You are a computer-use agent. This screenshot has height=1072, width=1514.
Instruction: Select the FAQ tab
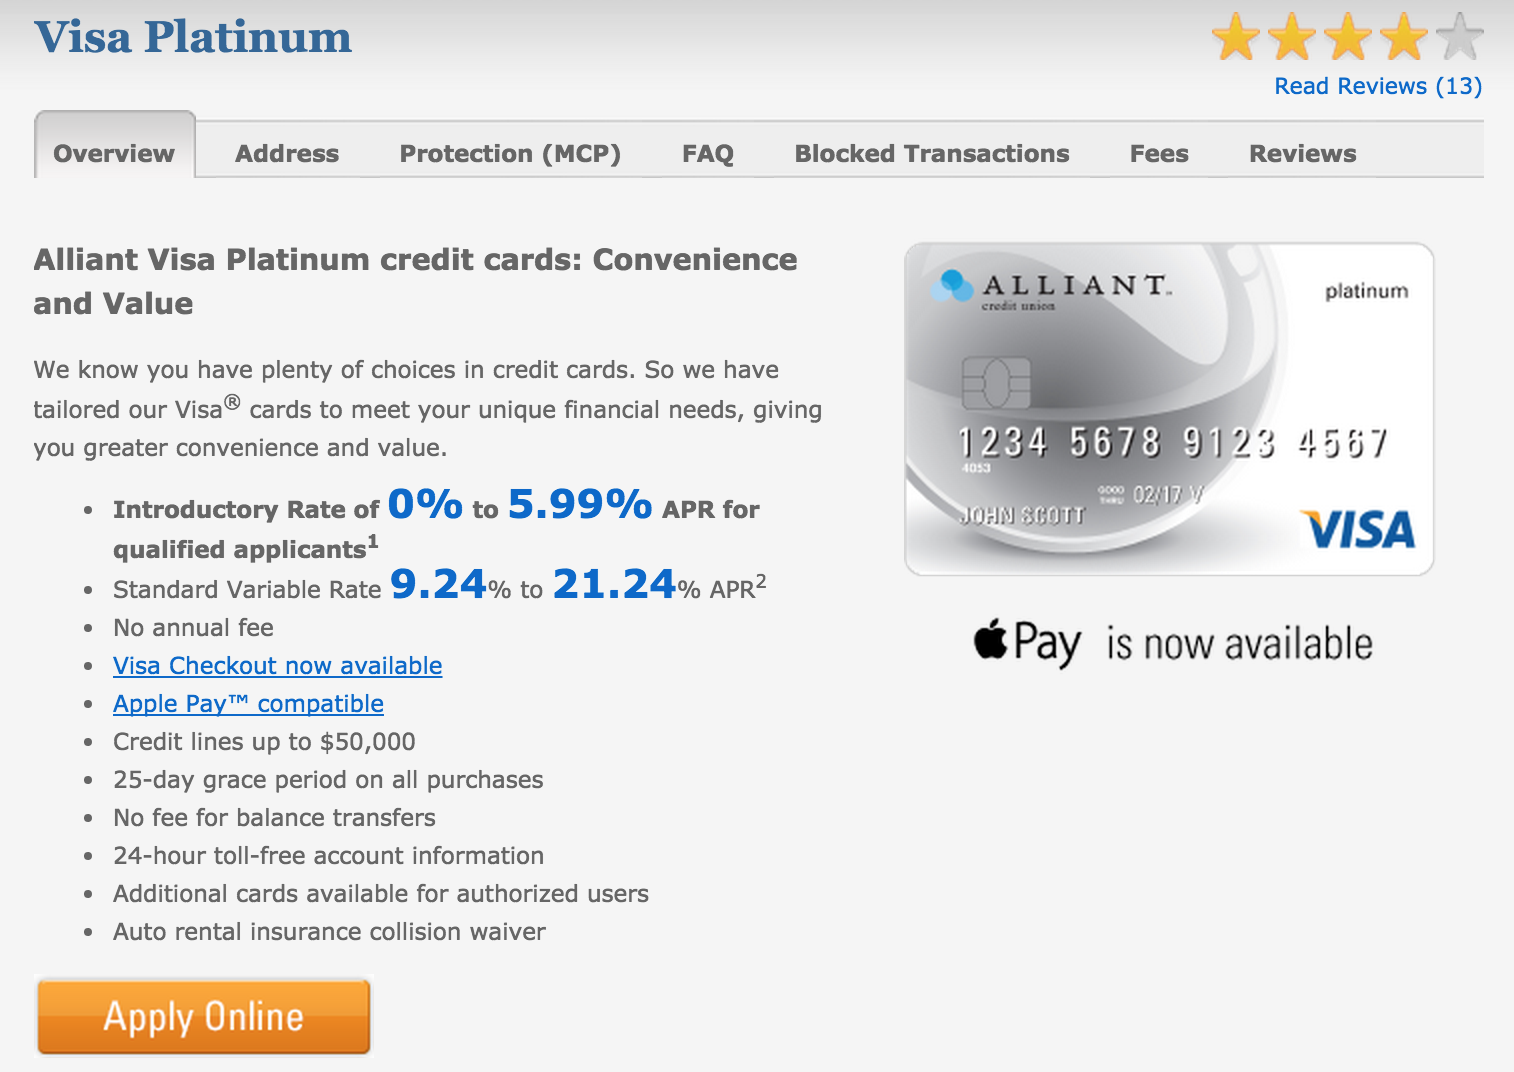click(x=708, y=153)
